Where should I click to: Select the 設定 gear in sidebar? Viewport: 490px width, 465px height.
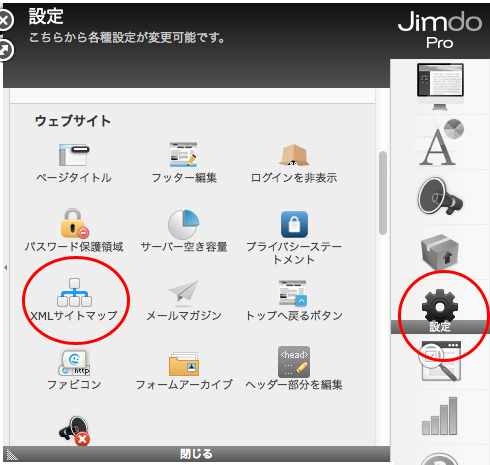[x=440, y=310]
